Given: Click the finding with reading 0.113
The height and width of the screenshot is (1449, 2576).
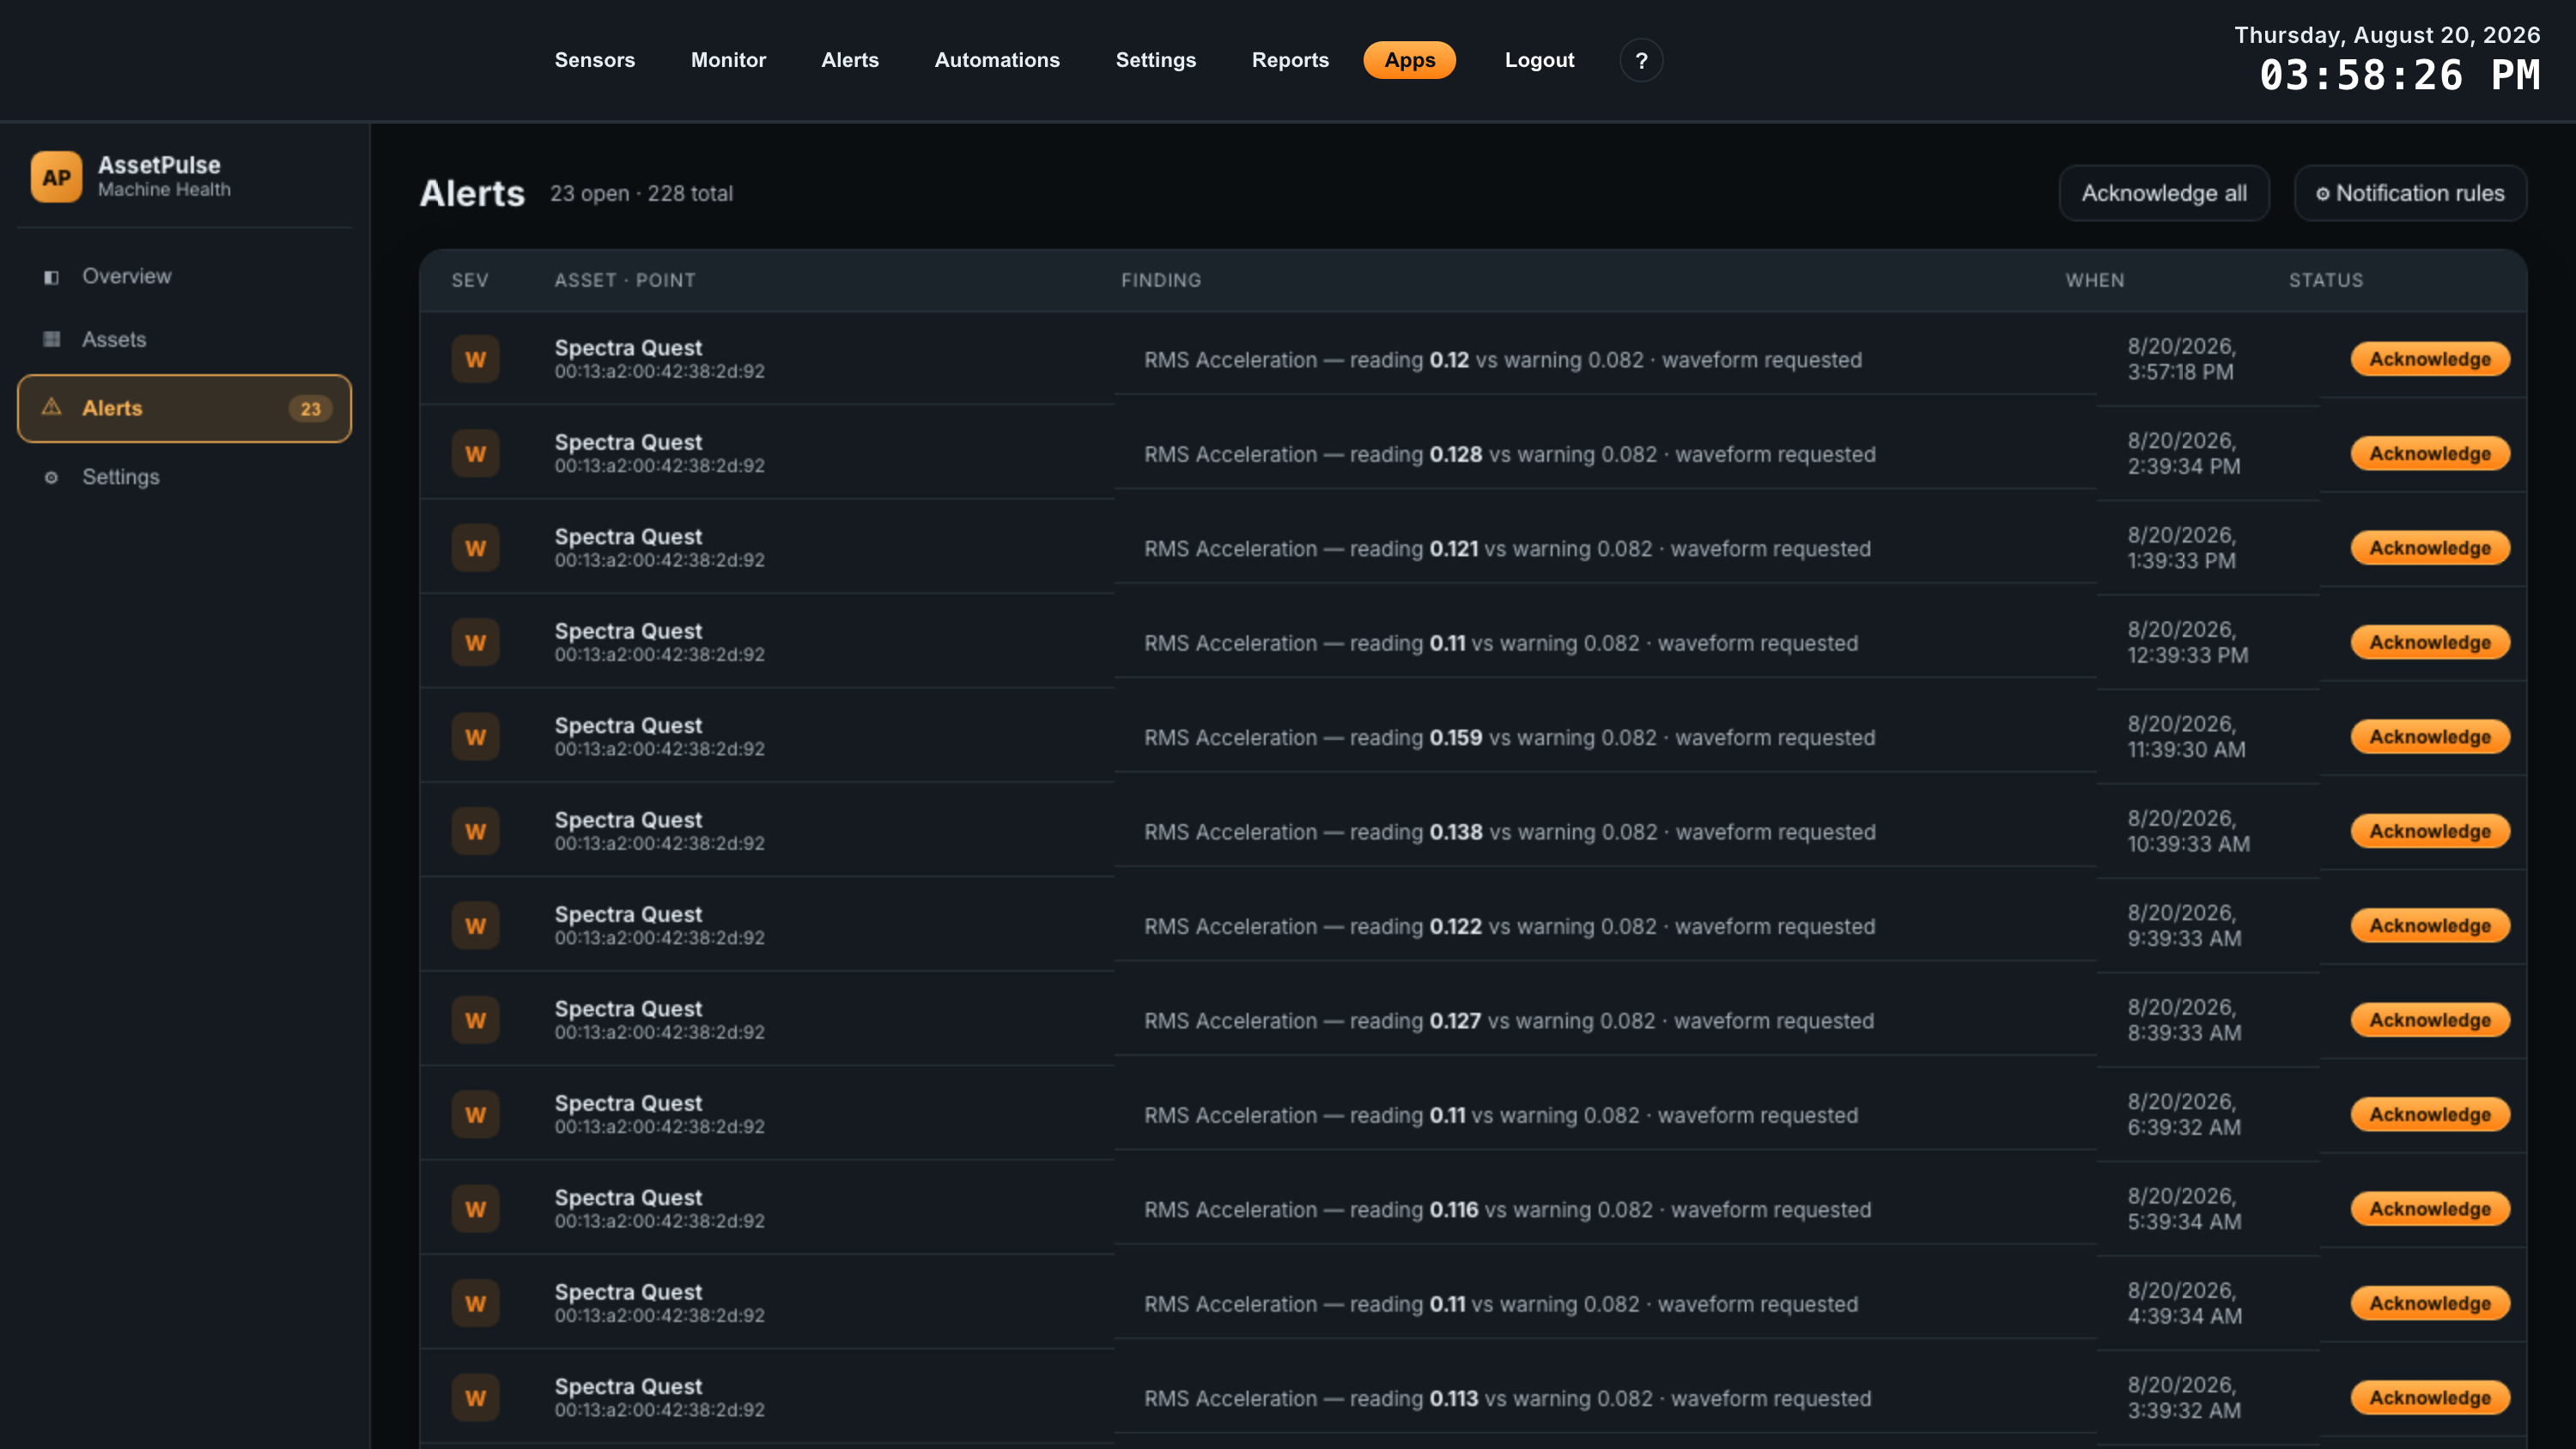Looking at the screenshot, I should [1508, 1399].
